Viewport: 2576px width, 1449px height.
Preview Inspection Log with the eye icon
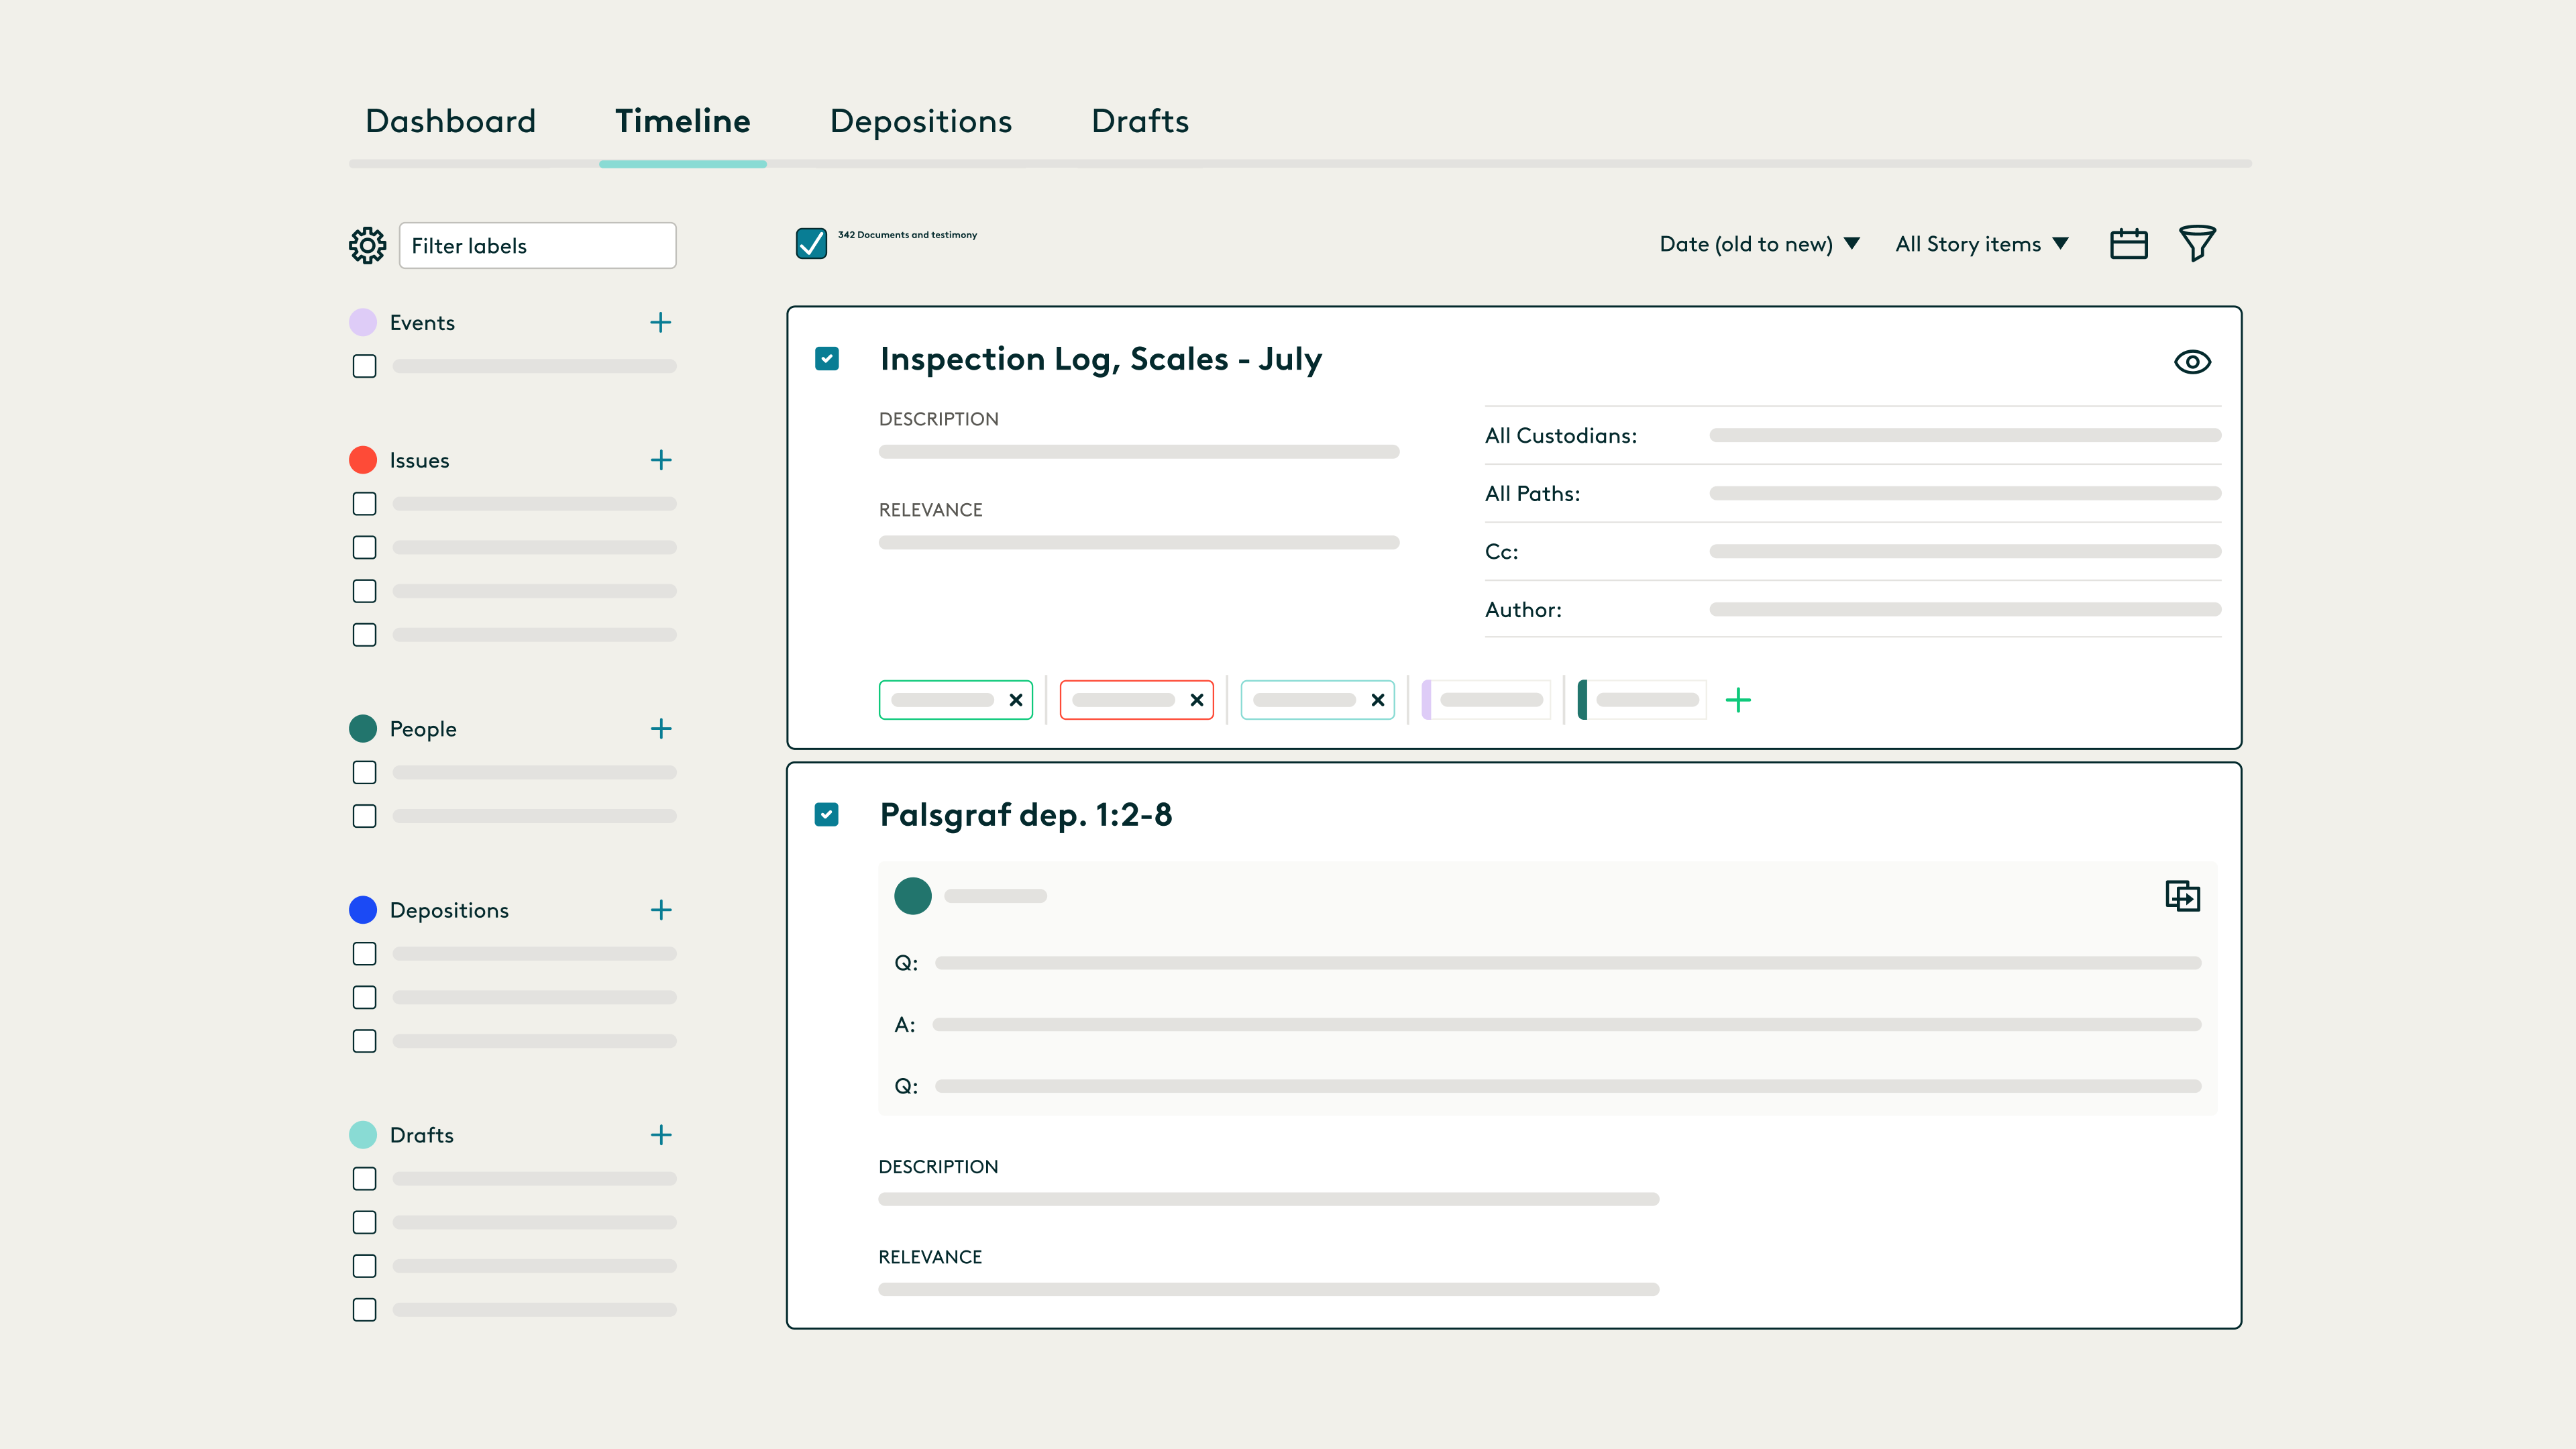(x=2192, y=362)
